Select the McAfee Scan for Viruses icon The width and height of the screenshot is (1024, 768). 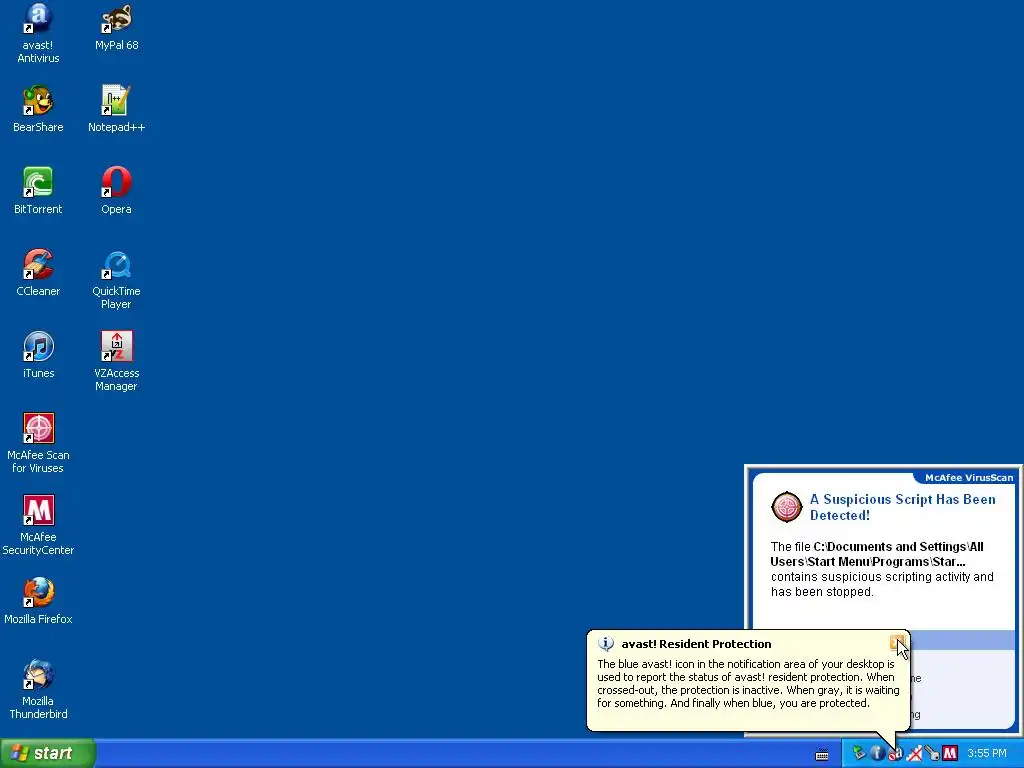[38, 443]
